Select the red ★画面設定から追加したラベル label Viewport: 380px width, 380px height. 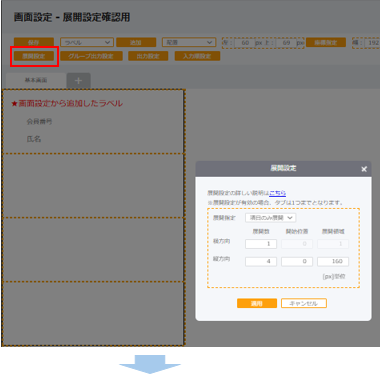pyautogui.click(x=67, y=104)
